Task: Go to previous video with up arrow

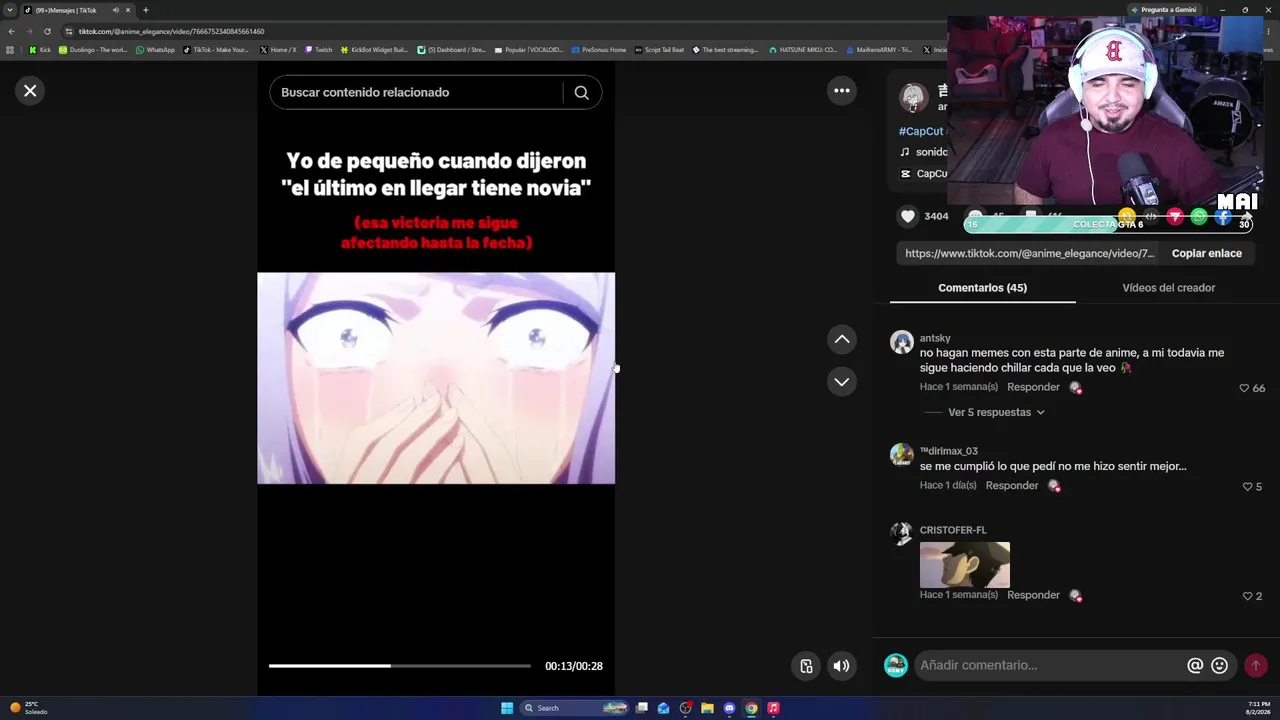Action: tap(842, 340)
